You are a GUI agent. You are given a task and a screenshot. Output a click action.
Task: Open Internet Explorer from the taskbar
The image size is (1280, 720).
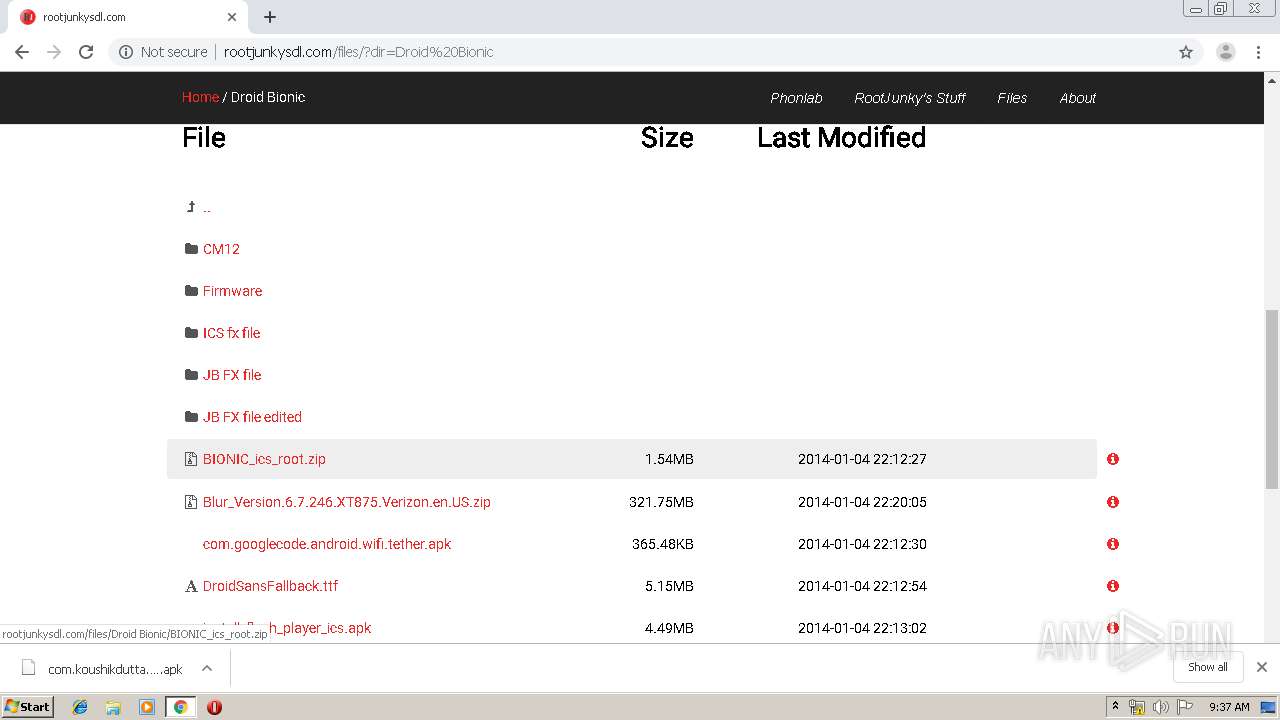tap(80, 707)
